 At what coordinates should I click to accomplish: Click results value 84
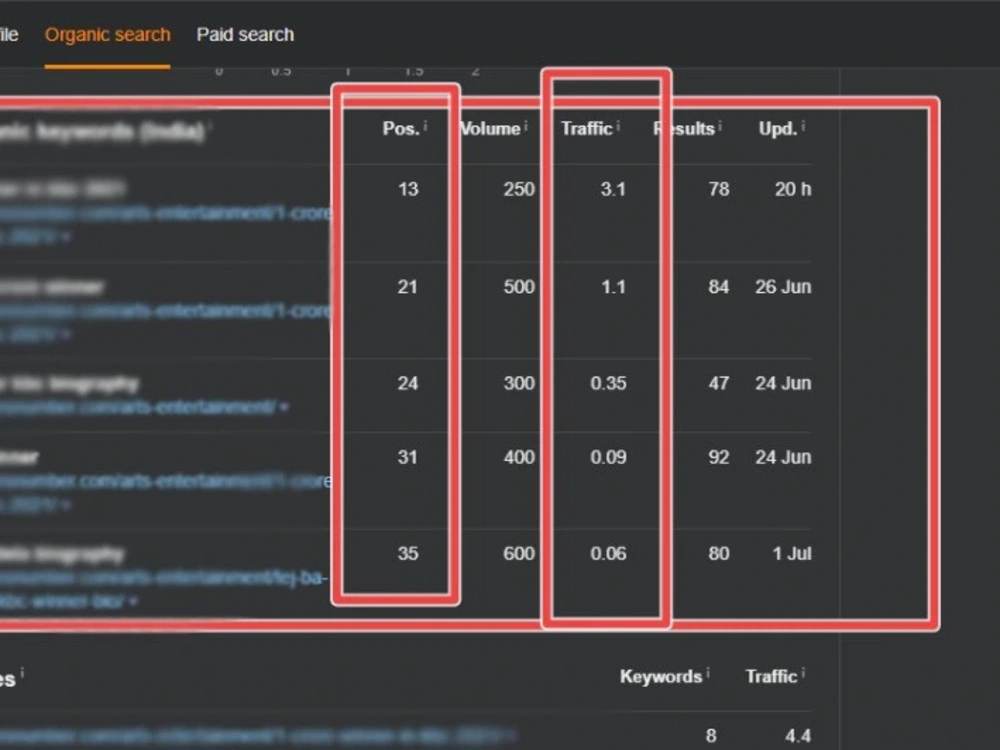point(719,287)
